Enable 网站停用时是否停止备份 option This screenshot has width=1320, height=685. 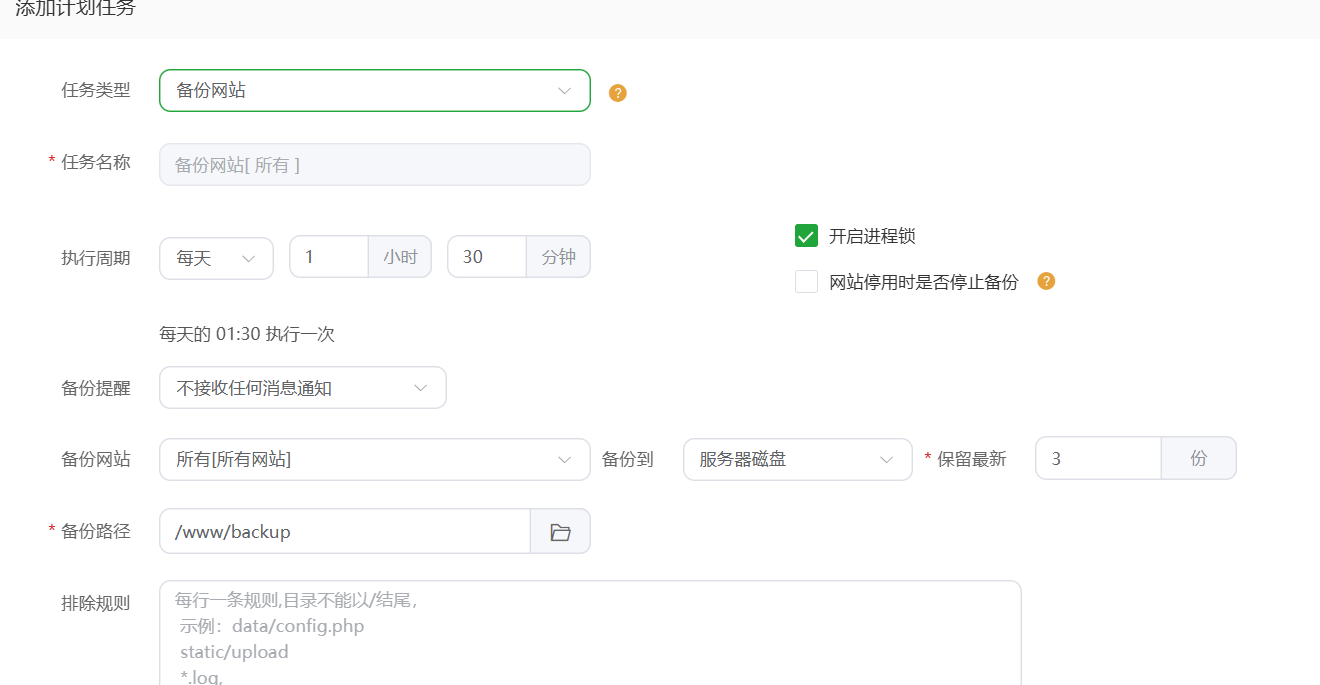[x=806, y=281]
